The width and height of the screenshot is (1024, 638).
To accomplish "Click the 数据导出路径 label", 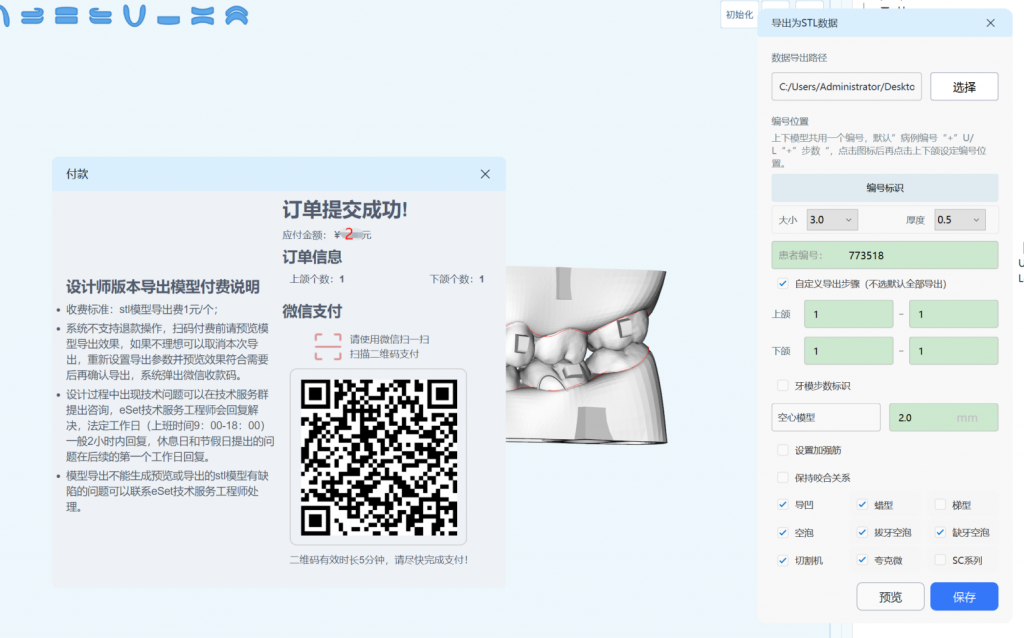I will (799, 57).
